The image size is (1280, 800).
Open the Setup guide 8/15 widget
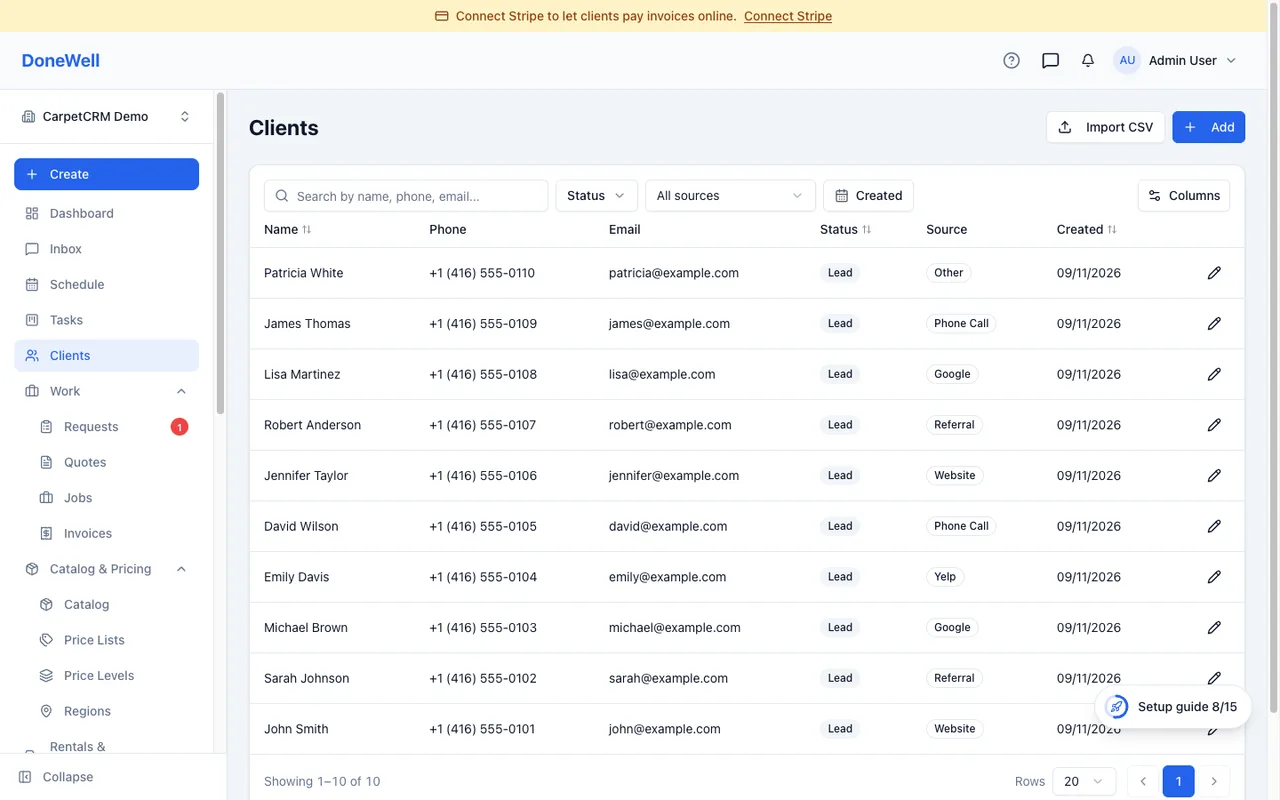pyautogui.click(x=1172, y=707)
